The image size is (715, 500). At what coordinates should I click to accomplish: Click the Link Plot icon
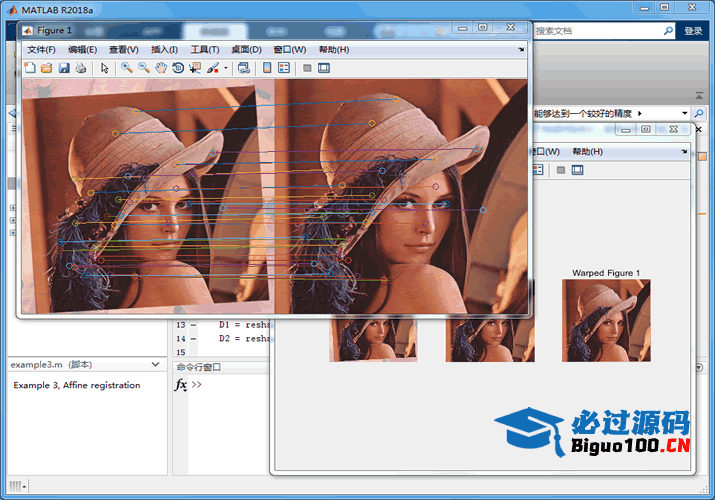[244, 68]
